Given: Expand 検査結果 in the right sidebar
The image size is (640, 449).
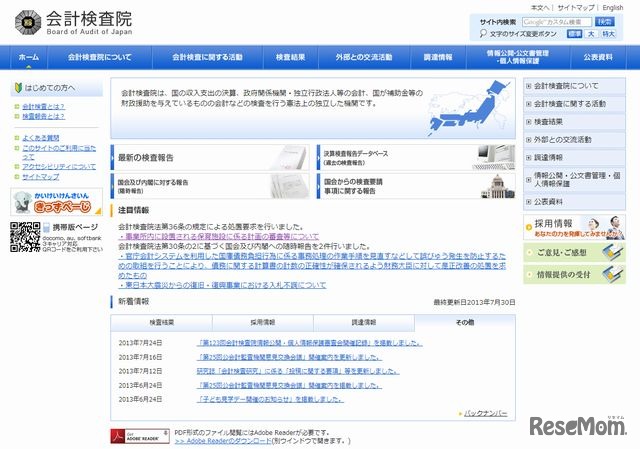Looking at the screenshot, I should [574, 122].
